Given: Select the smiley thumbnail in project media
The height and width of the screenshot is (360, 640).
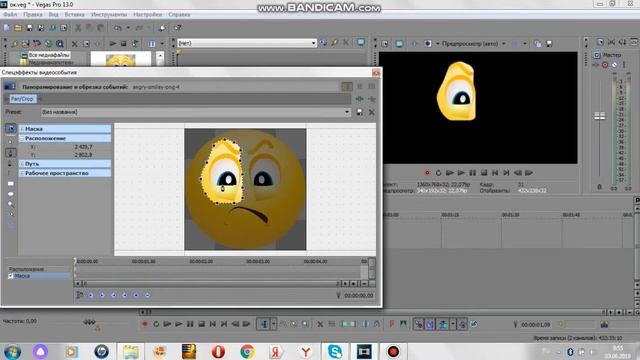Looking at the screenshot, I should click(120, 60).
